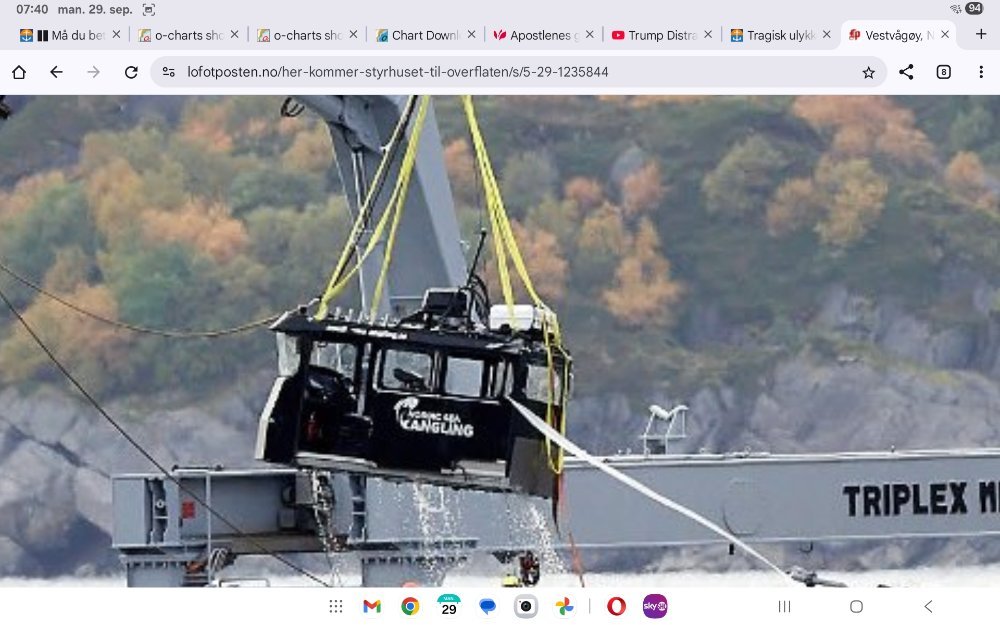Open a new tab with plus button

point(980,34)
